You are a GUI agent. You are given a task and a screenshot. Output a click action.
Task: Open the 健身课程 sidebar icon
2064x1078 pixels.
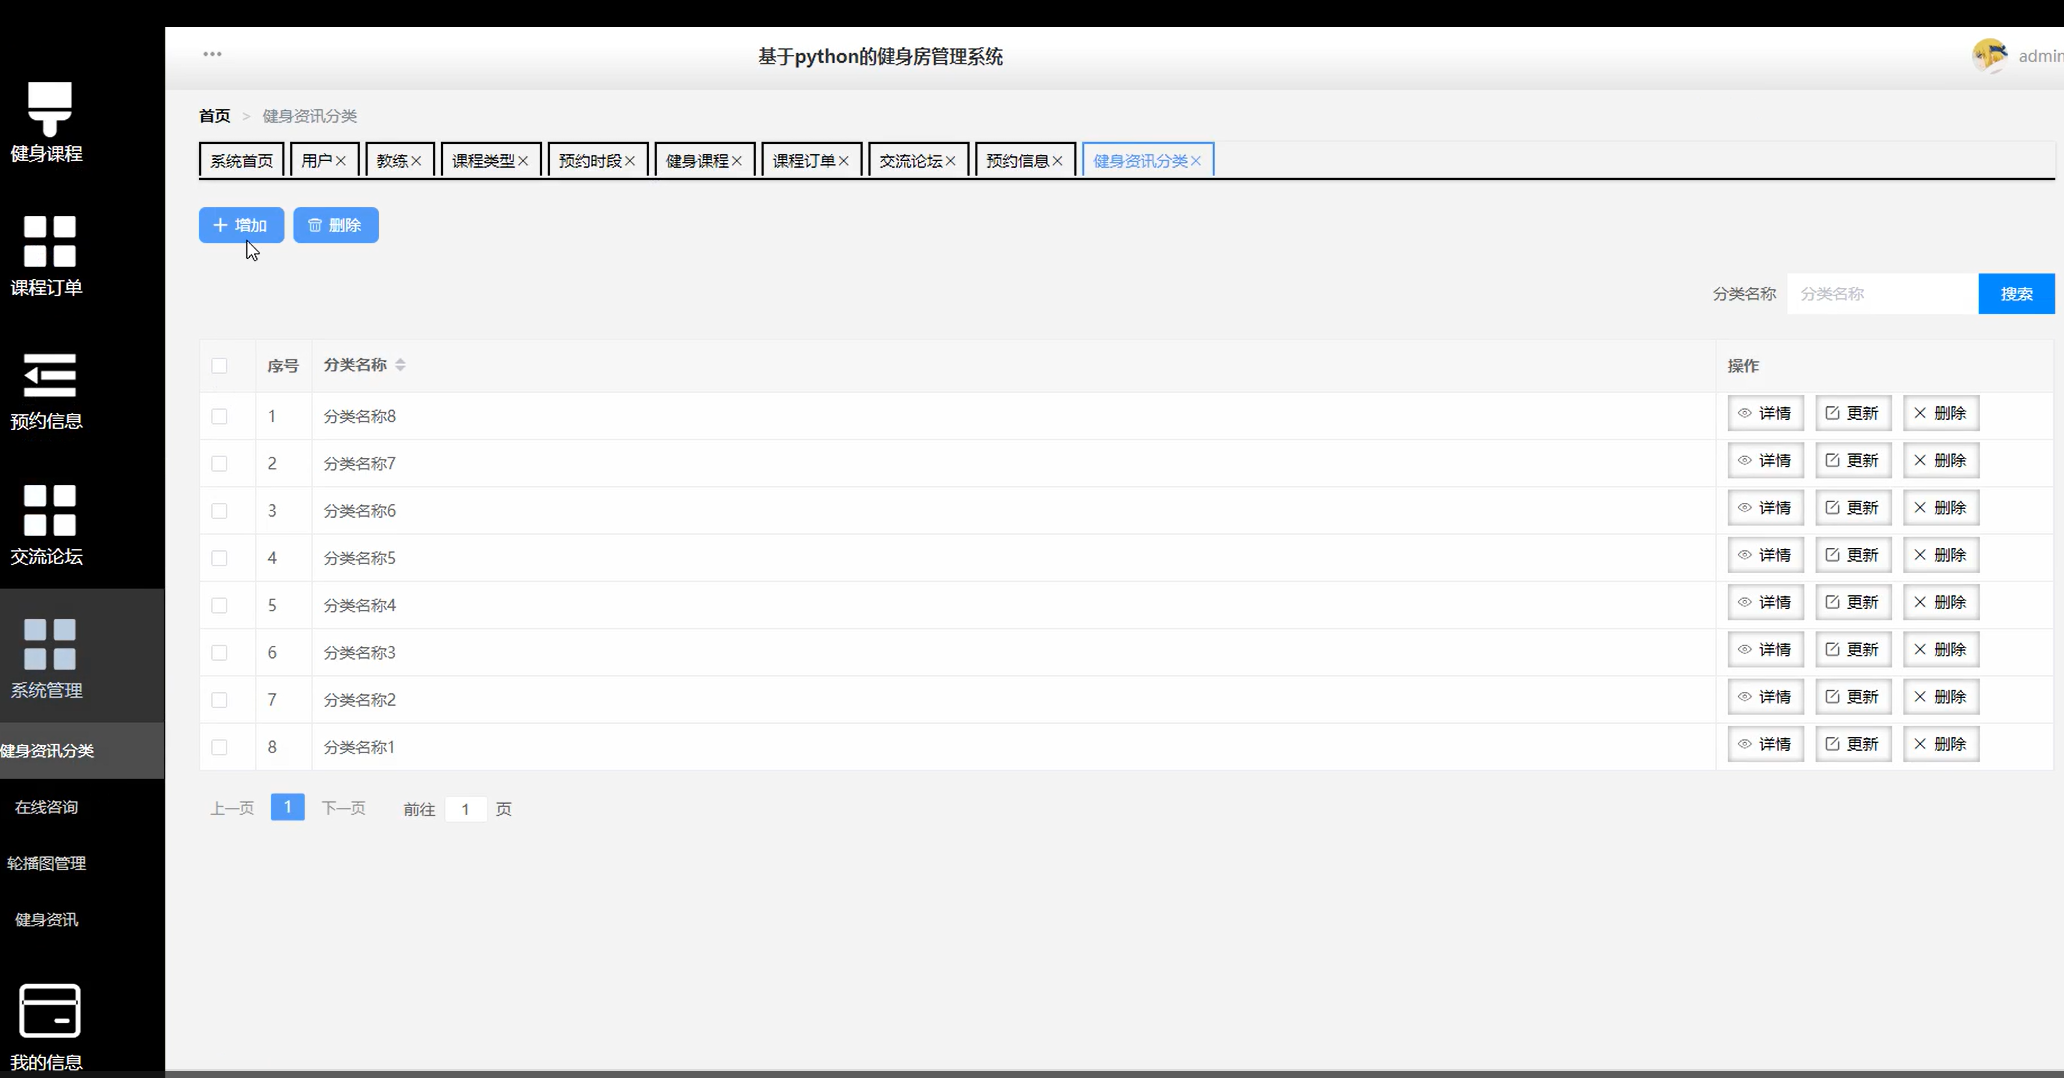[49, 108]
